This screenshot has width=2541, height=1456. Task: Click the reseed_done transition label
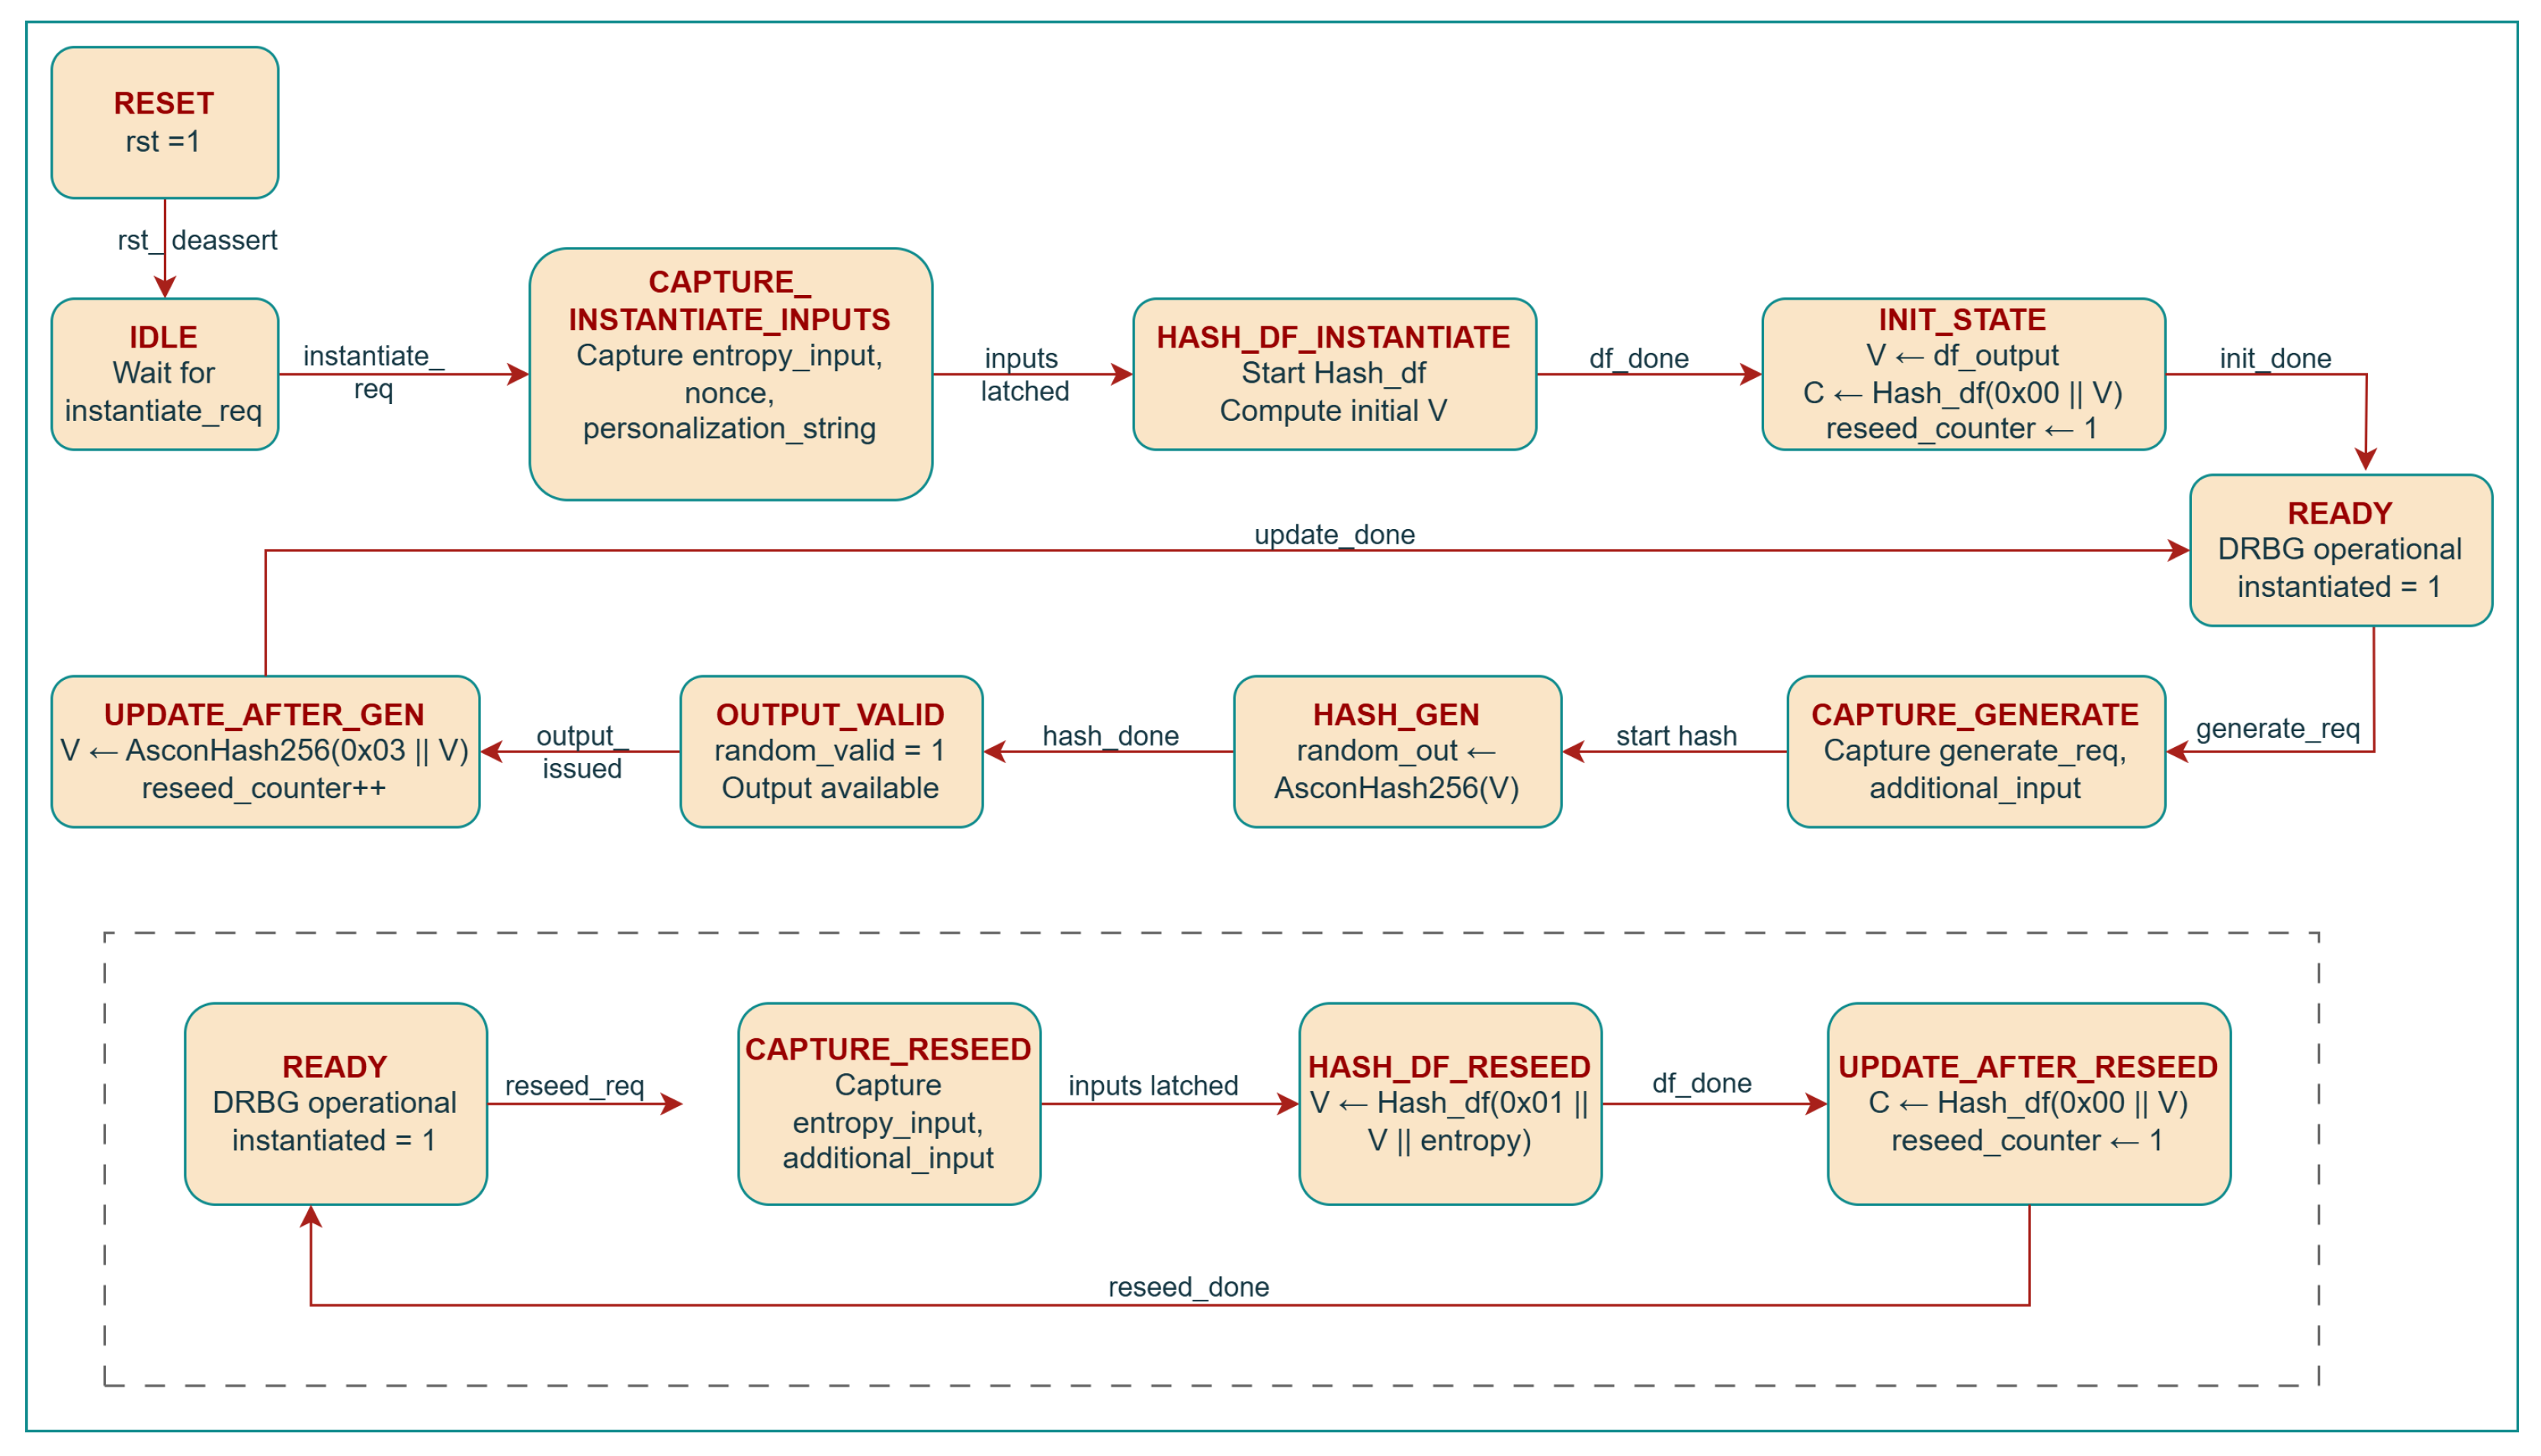point(1189,1287)
